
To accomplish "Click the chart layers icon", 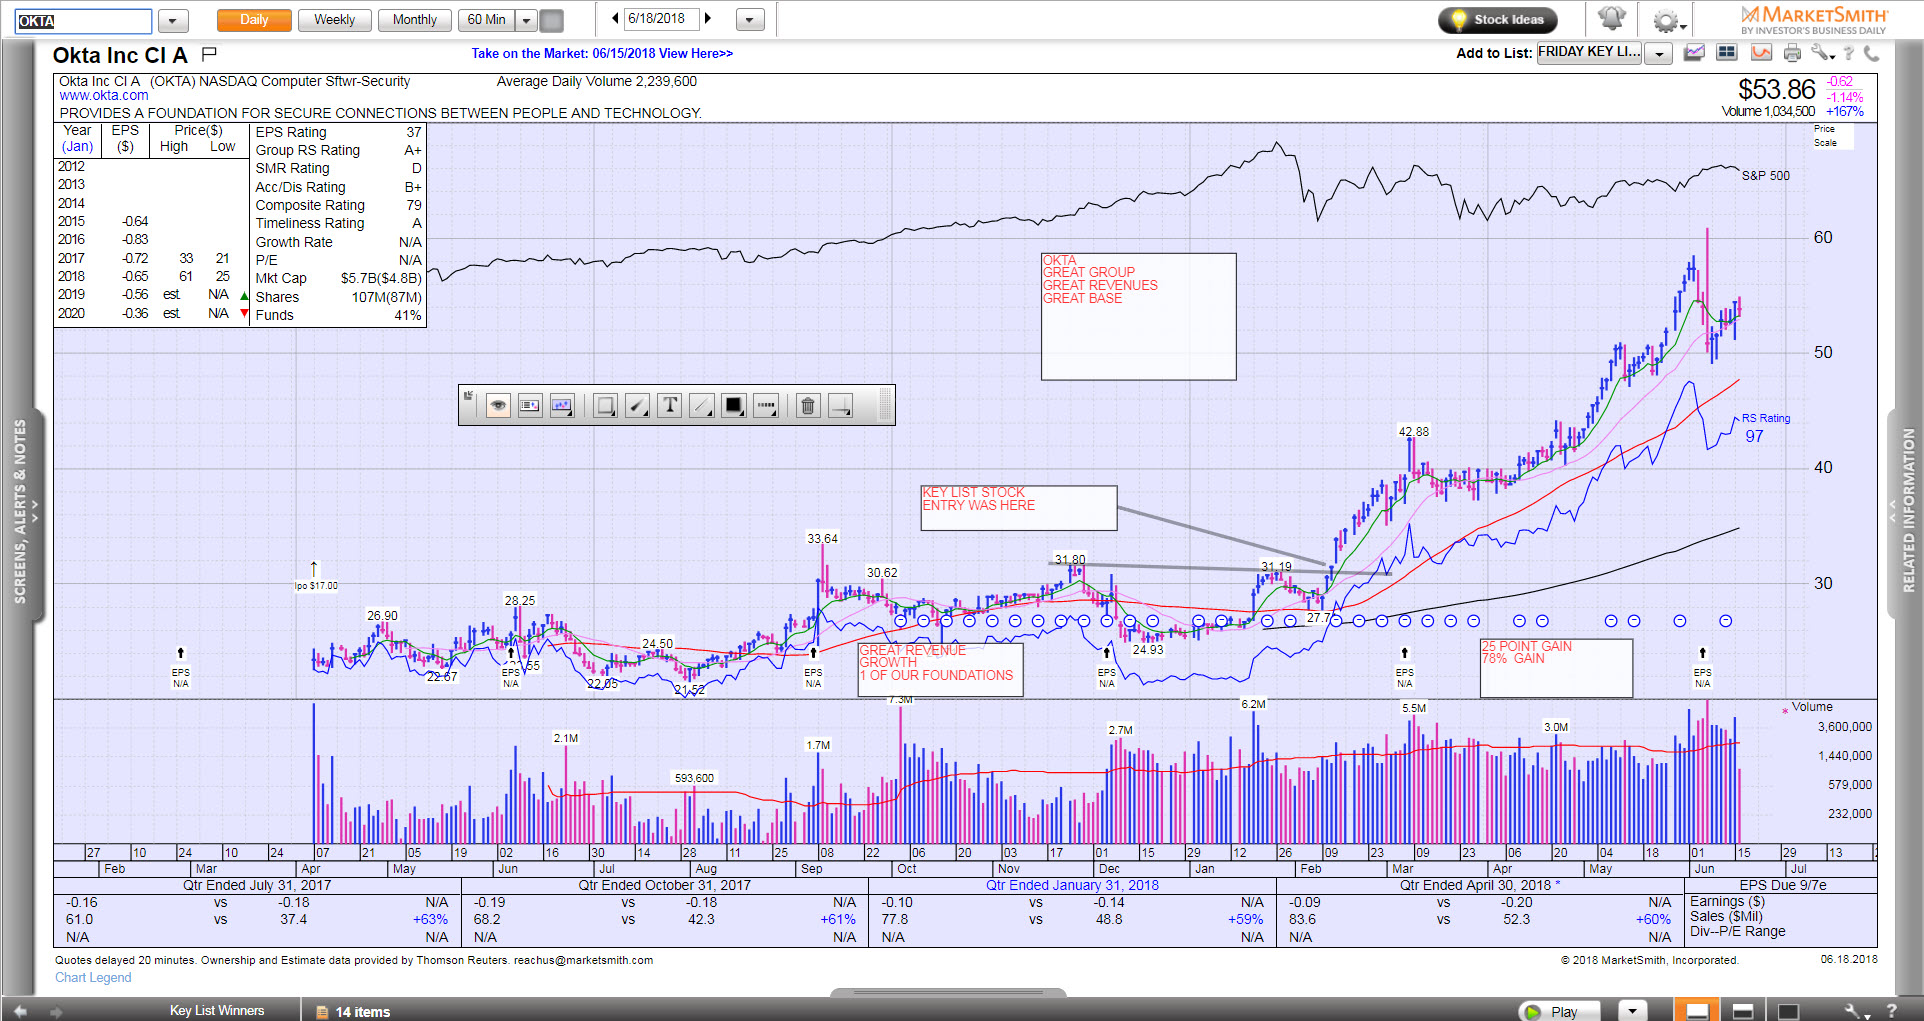I will [1694, 53].
